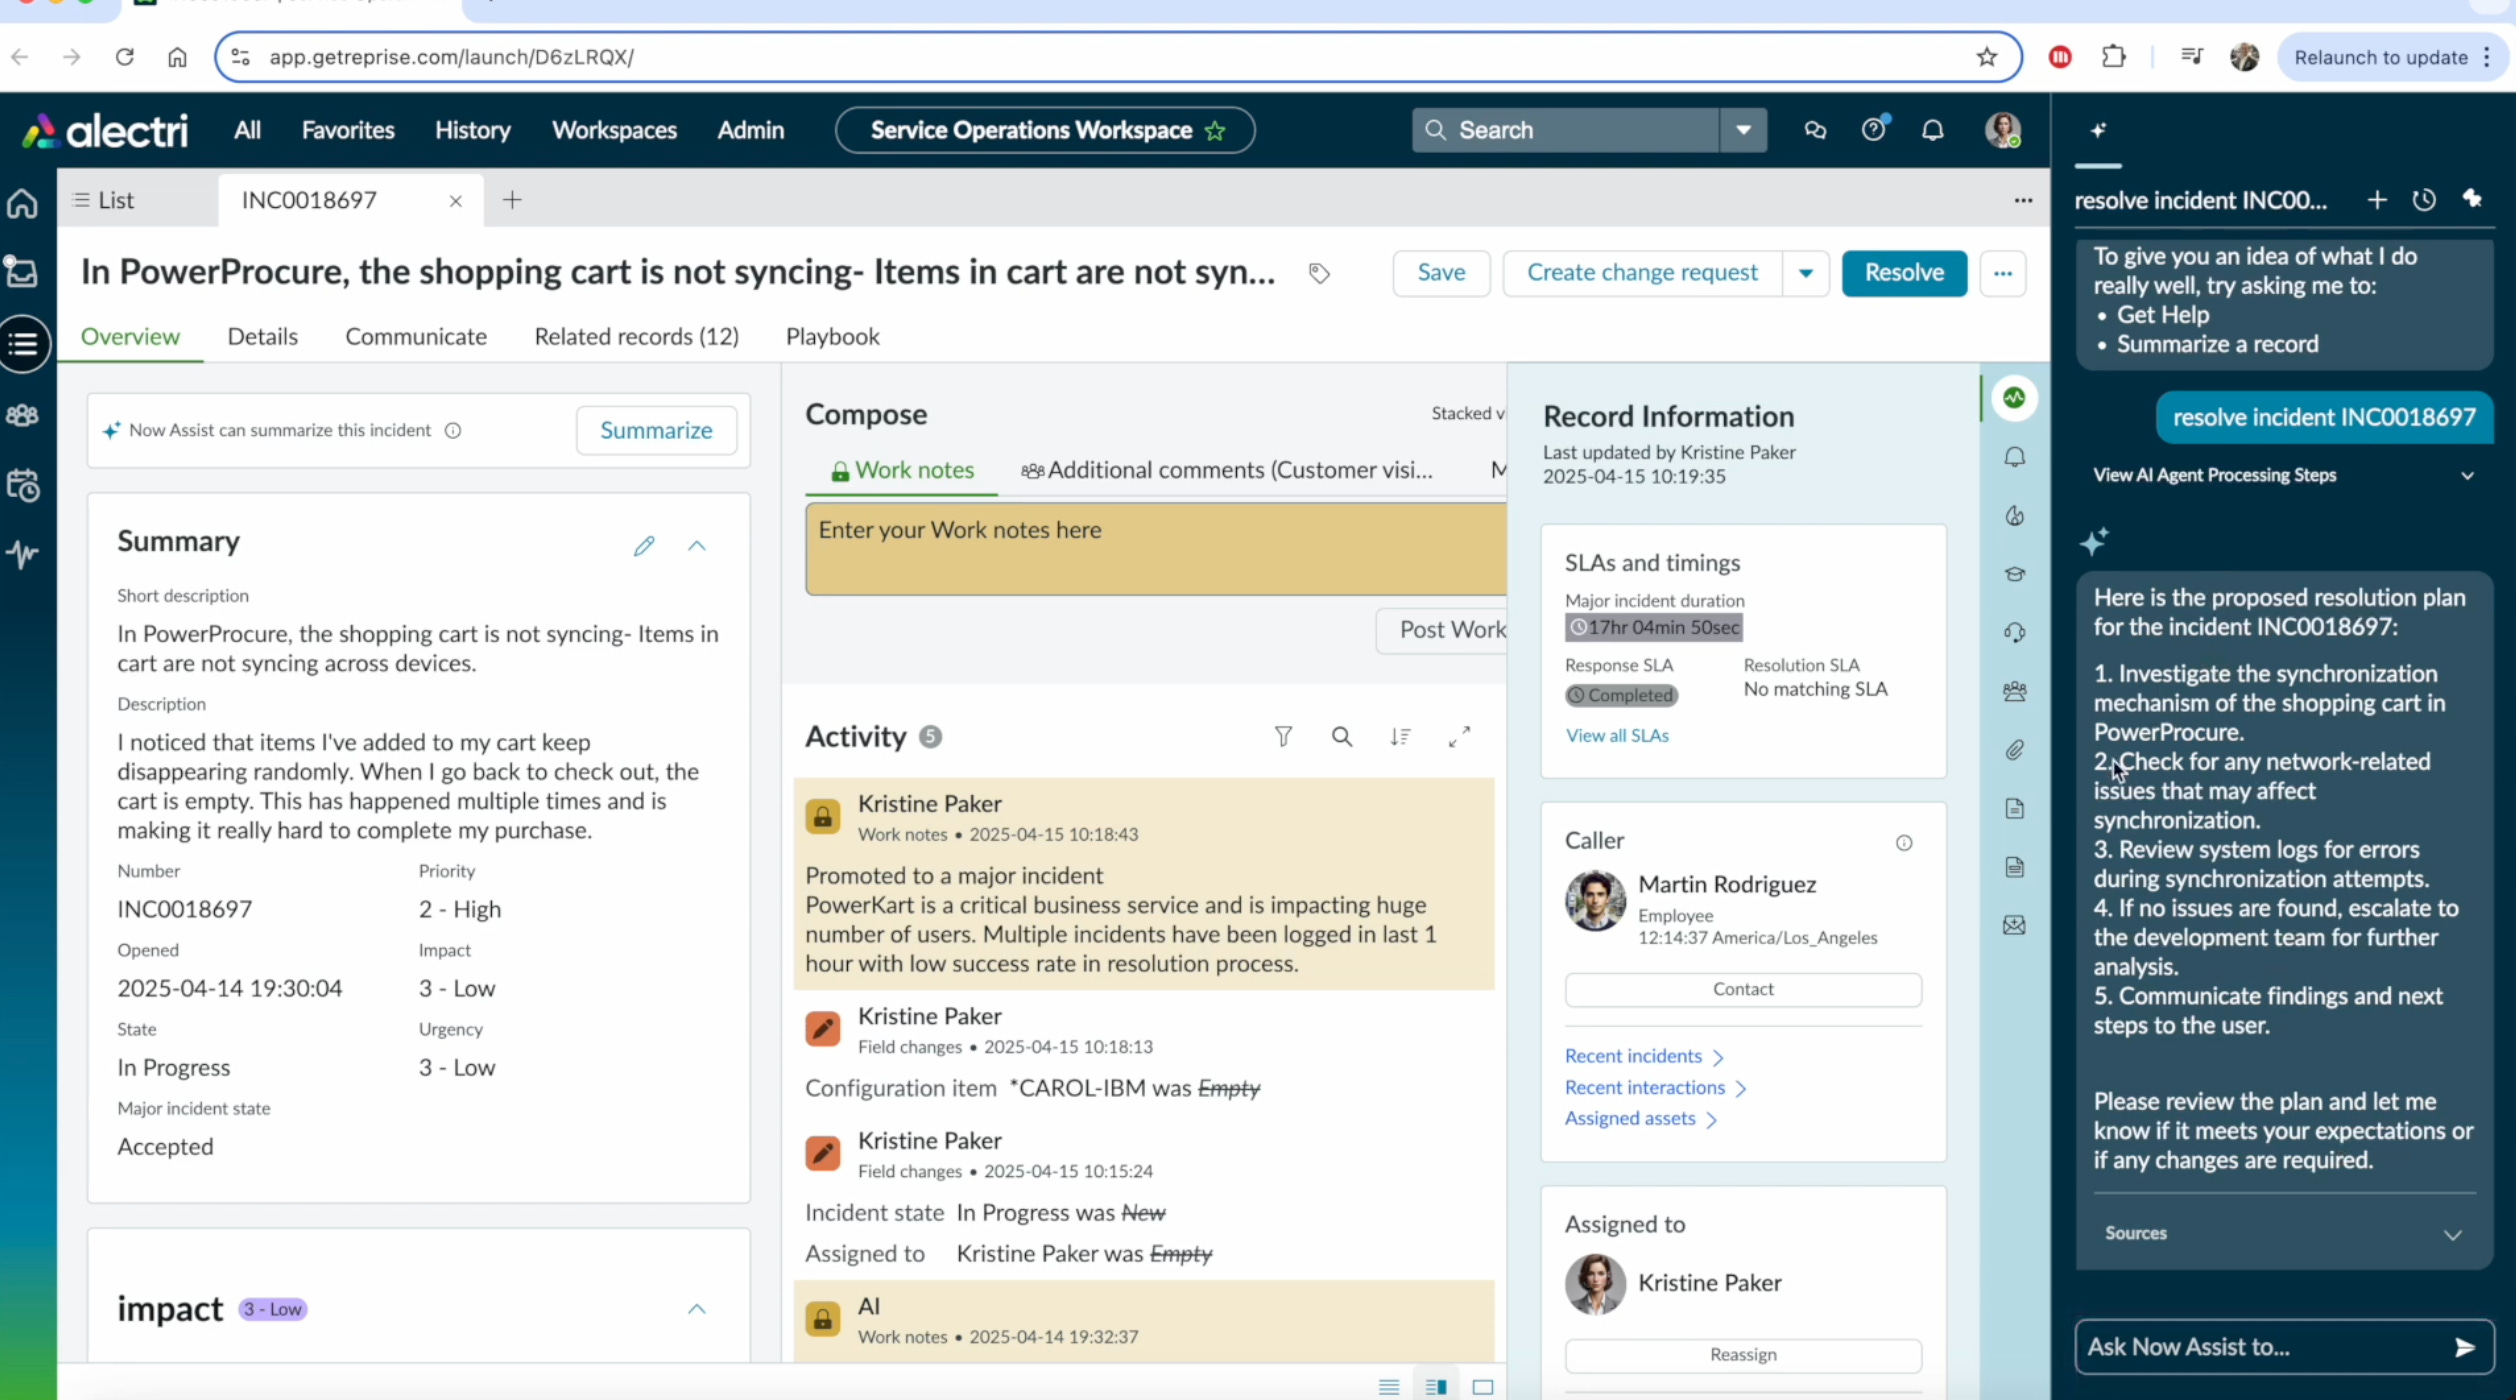
Task: Expand Activity stream to full view
Action: coord(1459,737)
